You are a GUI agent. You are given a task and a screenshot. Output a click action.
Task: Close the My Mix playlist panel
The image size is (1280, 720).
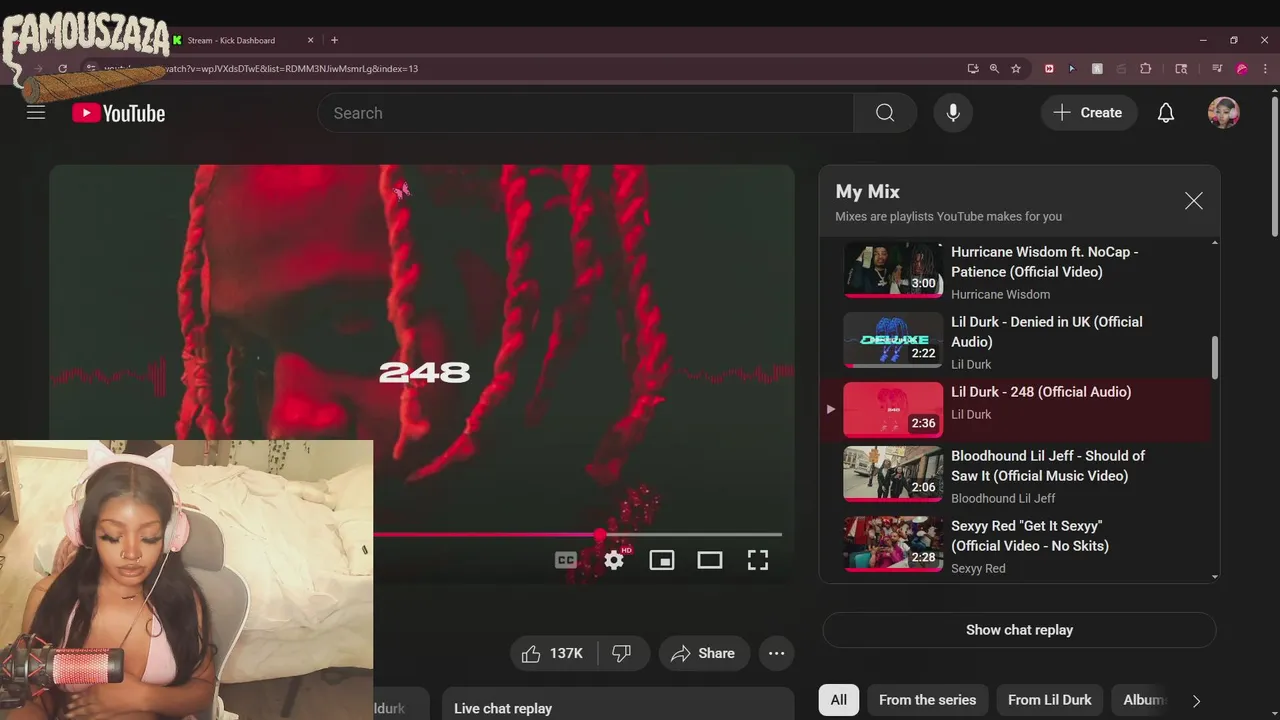pos(1194,201)
